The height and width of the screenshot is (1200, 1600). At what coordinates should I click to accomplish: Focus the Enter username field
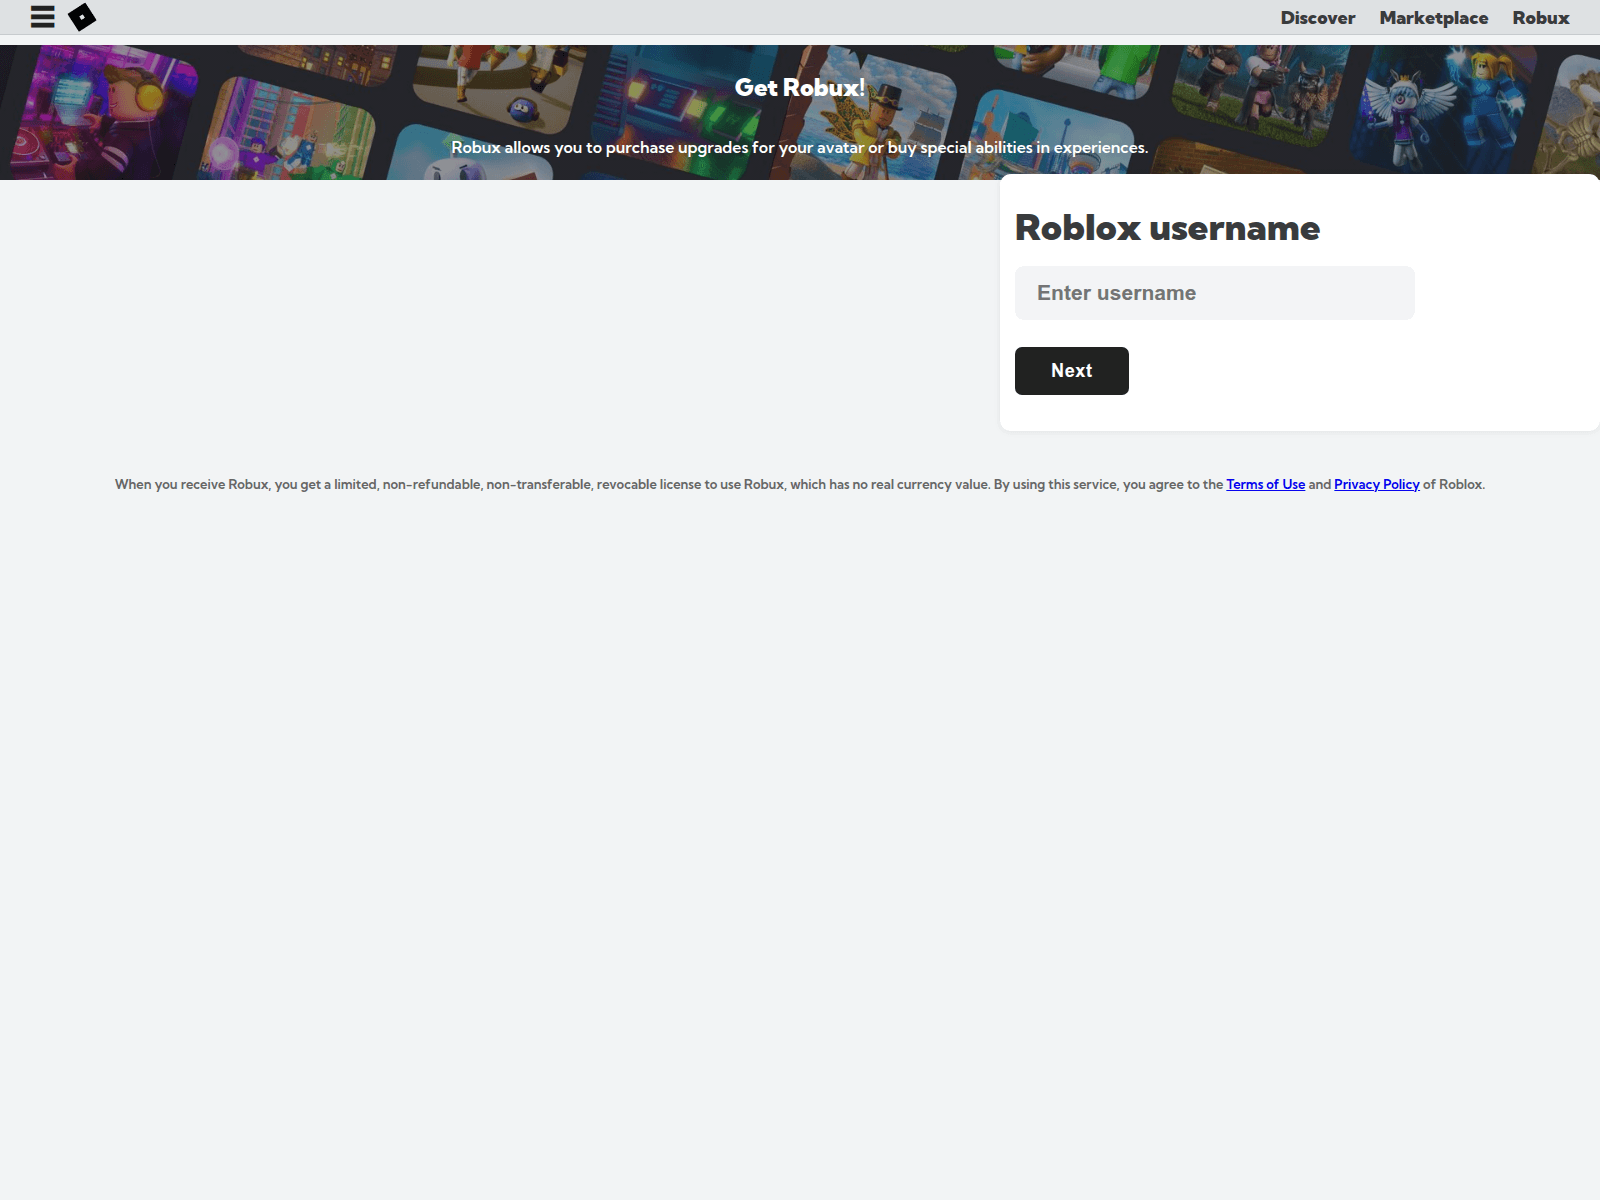pyautogui.click(x=1214, y=293)
